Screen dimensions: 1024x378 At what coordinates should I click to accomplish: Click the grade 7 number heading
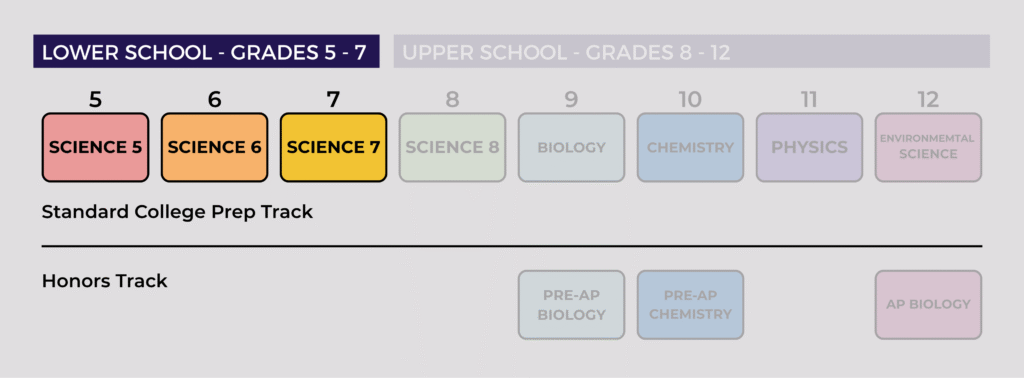[333, 100]
